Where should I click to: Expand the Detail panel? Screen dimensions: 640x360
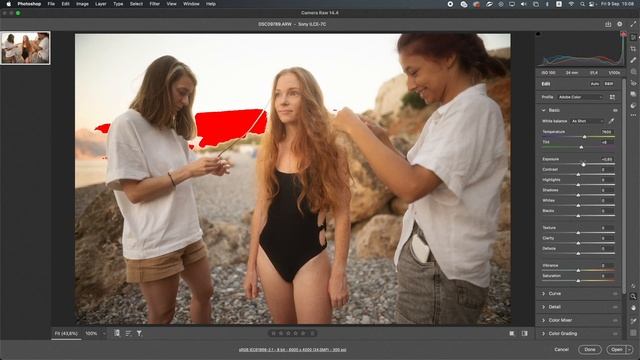pyautogui.click(x=543, y=307)
